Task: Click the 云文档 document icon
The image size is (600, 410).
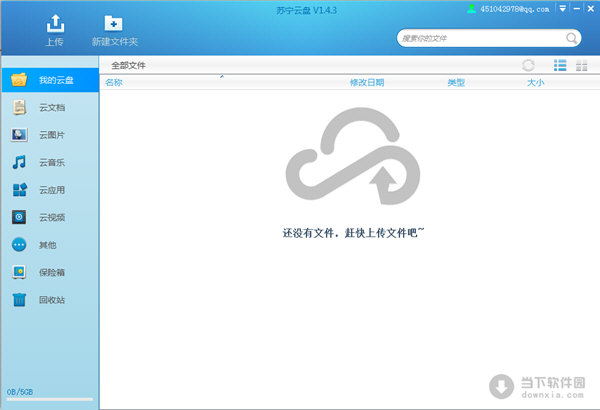Action: pos(19,107)
